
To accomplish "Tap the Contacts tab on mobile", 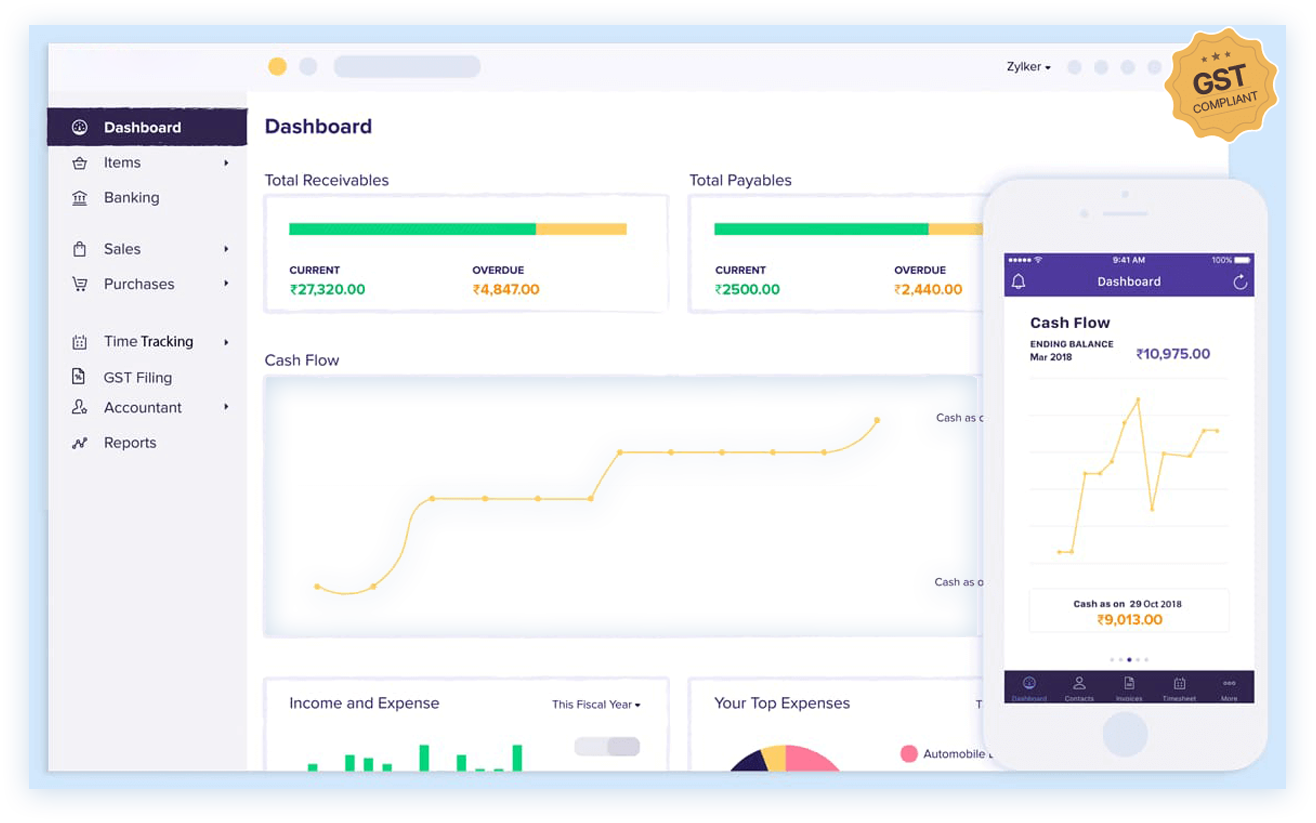I will [x=1079, y=688].
